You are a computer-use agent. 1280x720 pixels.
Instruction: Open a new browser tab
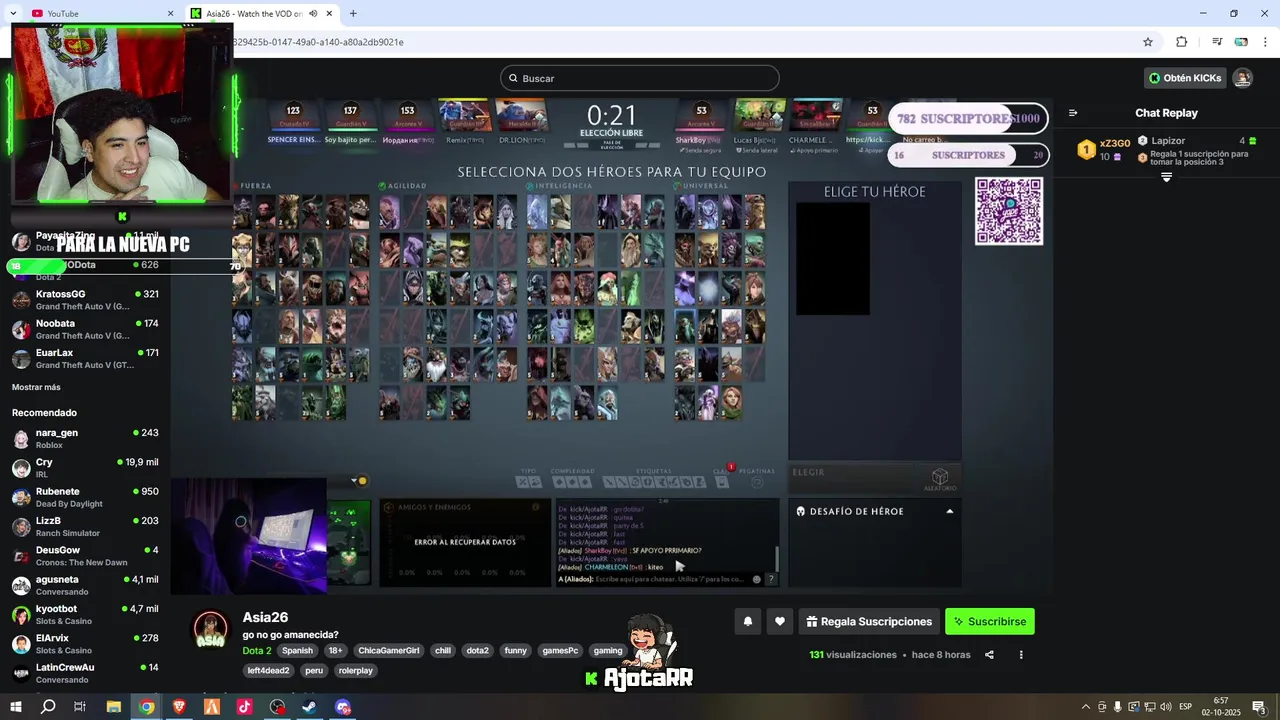pyautogui.click(x=353, y=13)
